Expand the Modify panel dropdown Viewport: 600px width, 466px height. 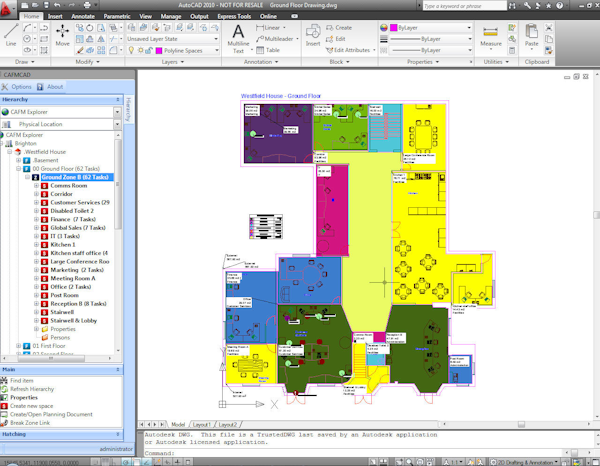(x=88, y=62)
